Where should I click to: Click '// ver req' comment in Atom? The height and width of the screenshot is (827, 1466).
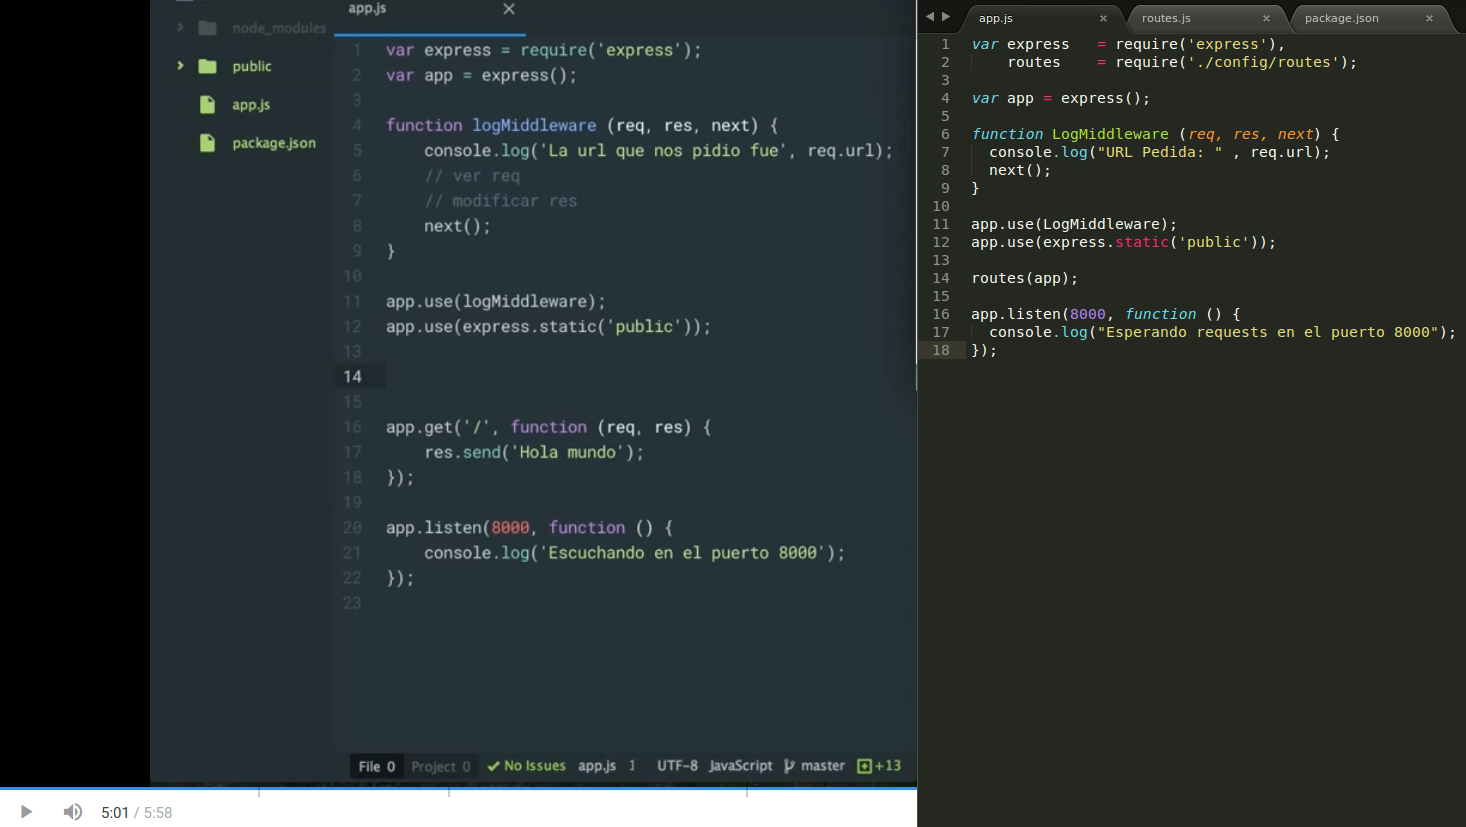[472, 176]
